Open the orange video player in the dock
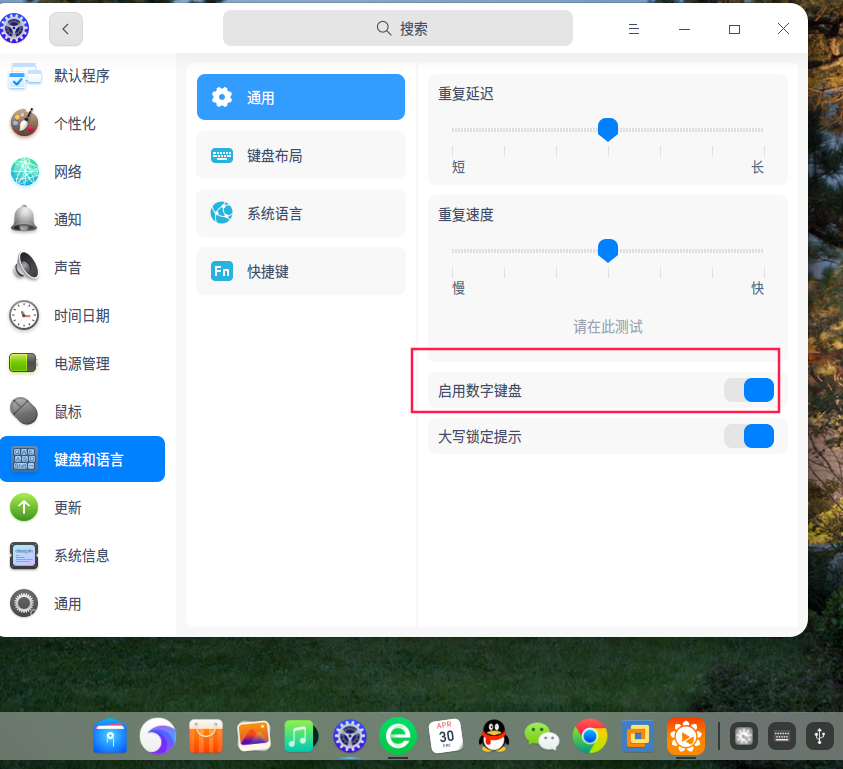Viewport: 843px width, 769px height. pyautogui.click(x=686, y=736)
